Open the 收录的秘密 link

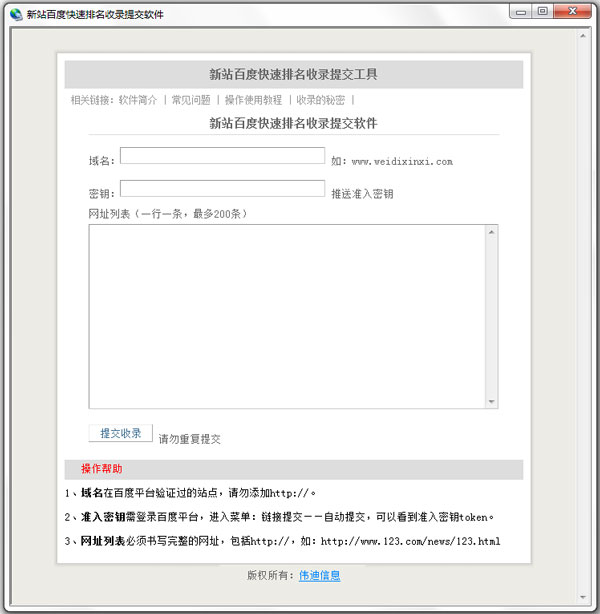click(x=320, y=100)
